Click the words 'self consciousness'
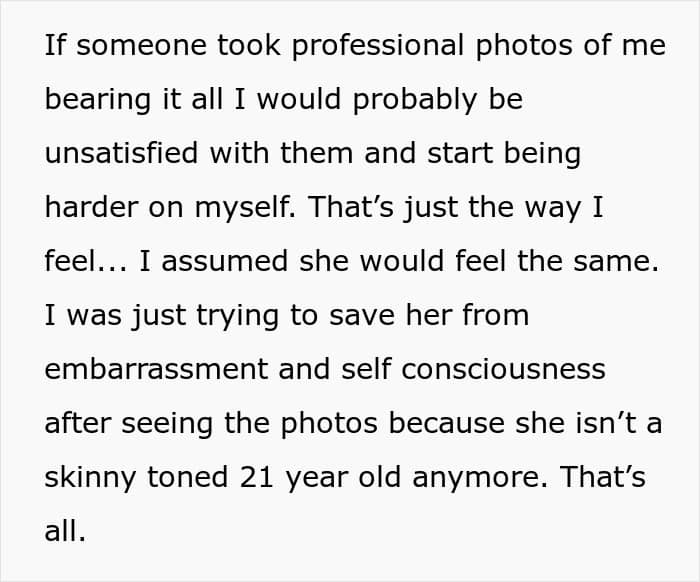700x582 pixels. coord(473,369)
